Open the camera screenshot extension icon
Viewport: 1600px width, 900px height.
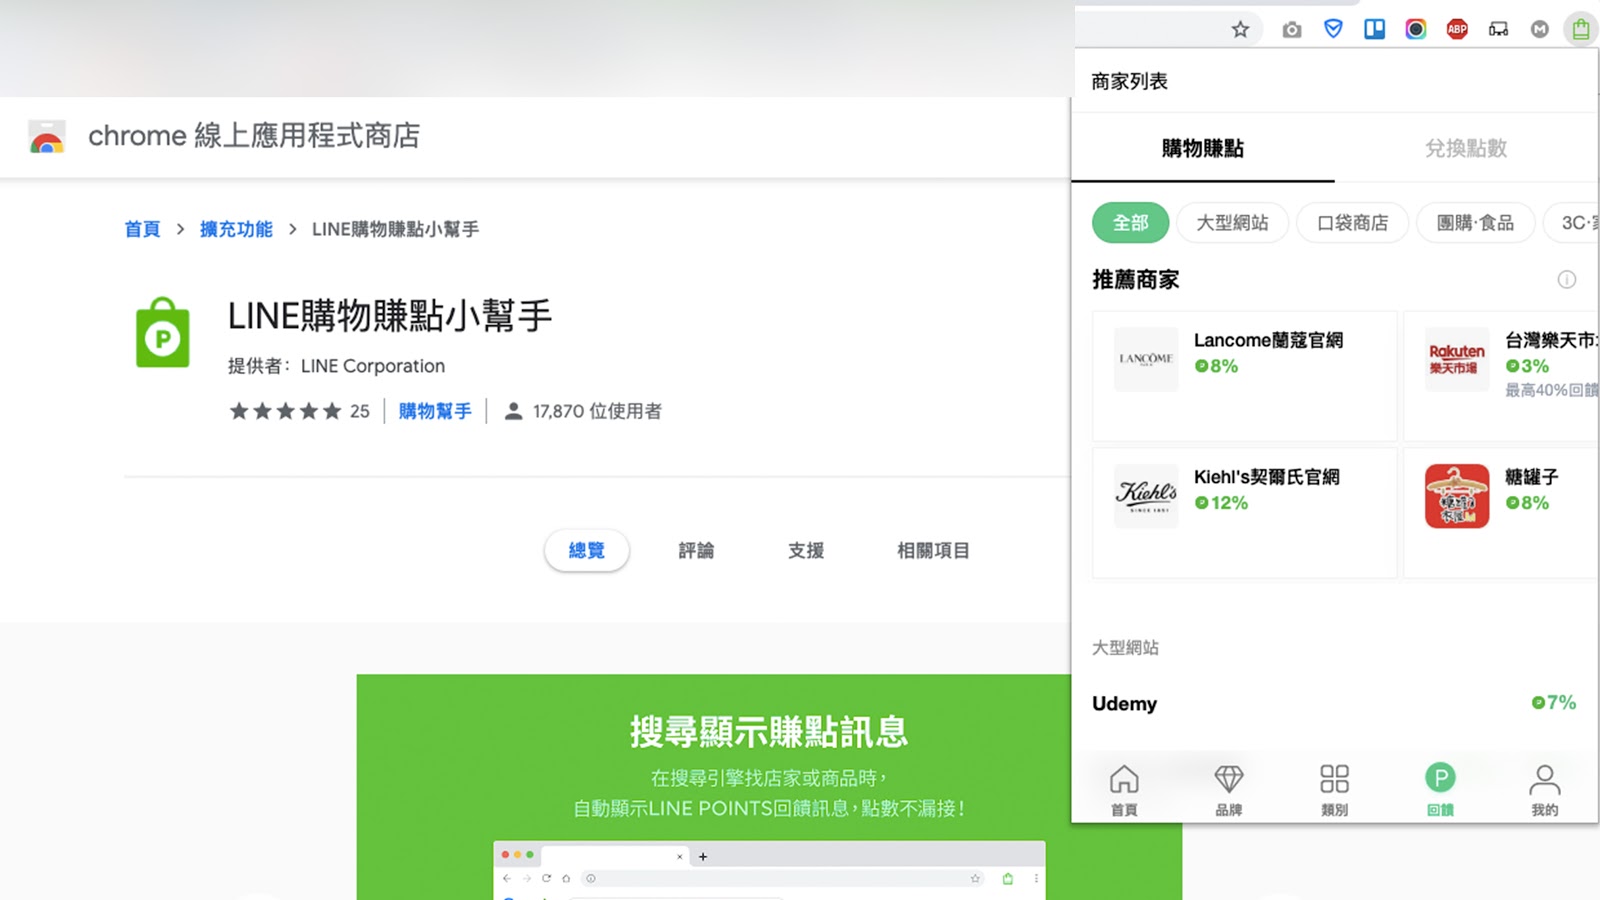point(1292,30)
